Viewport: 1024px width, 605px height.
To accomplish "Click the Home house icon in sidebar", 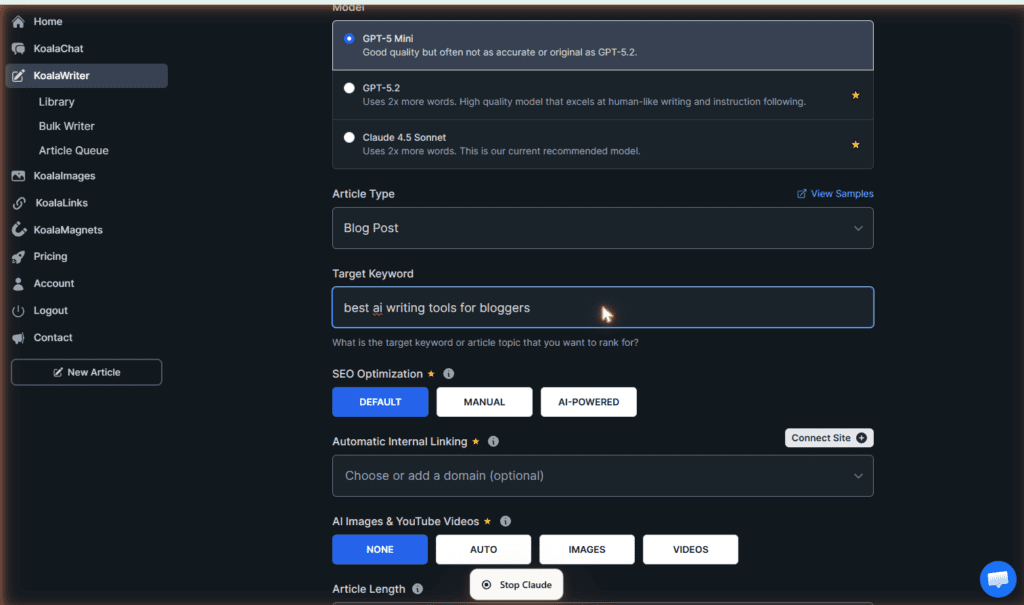I will [18, 22].
